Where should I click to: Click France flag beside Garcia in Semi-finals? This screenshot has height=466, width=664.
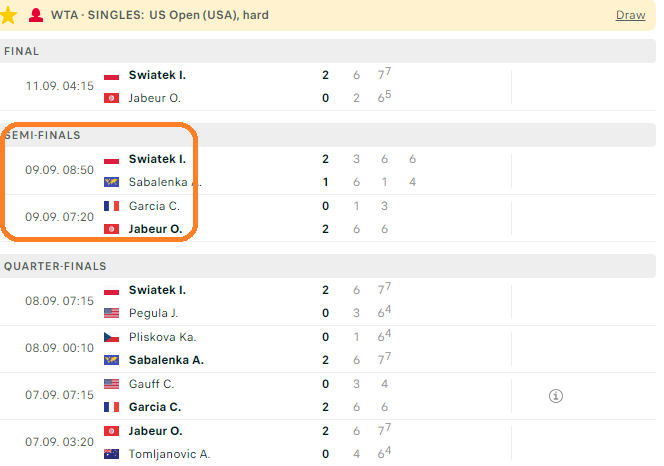(x=111, y=206)
